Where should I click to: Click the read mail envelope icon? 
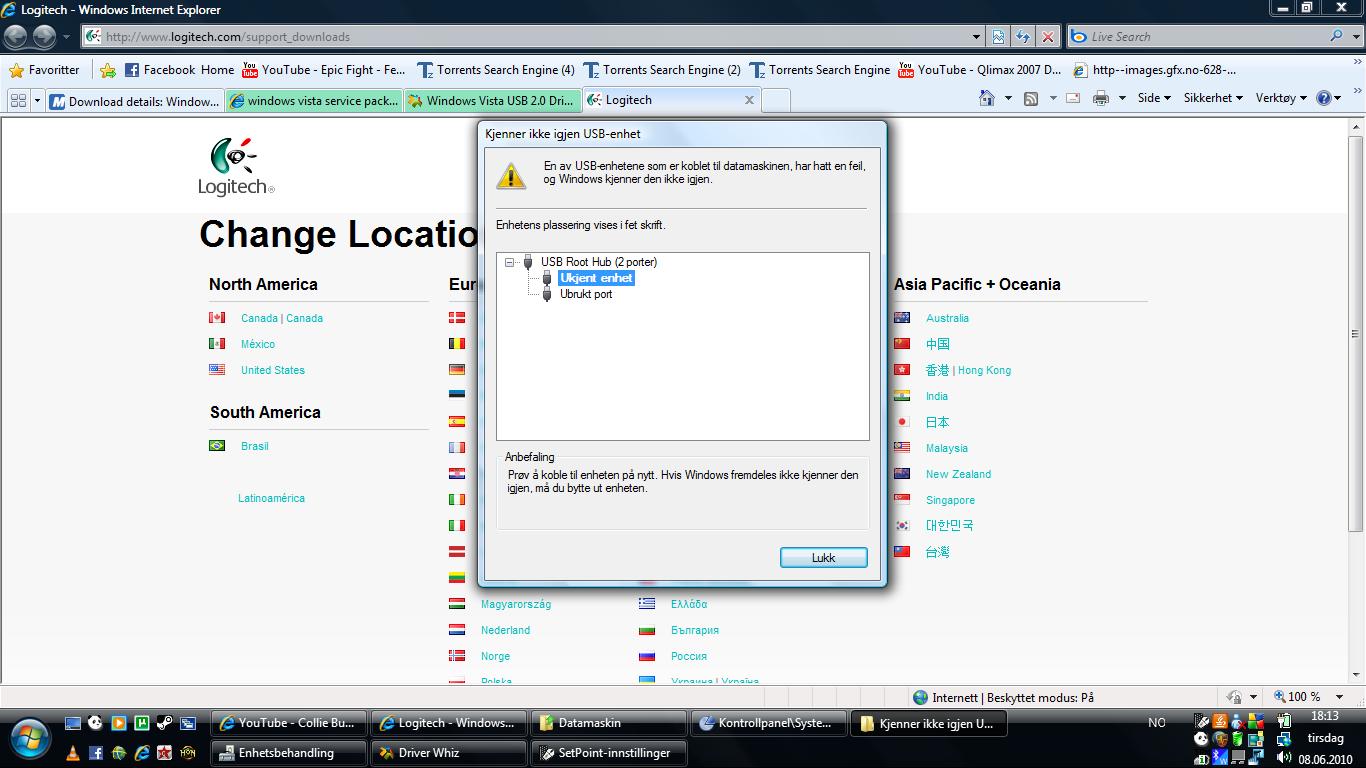click(x=1073, y=98)
